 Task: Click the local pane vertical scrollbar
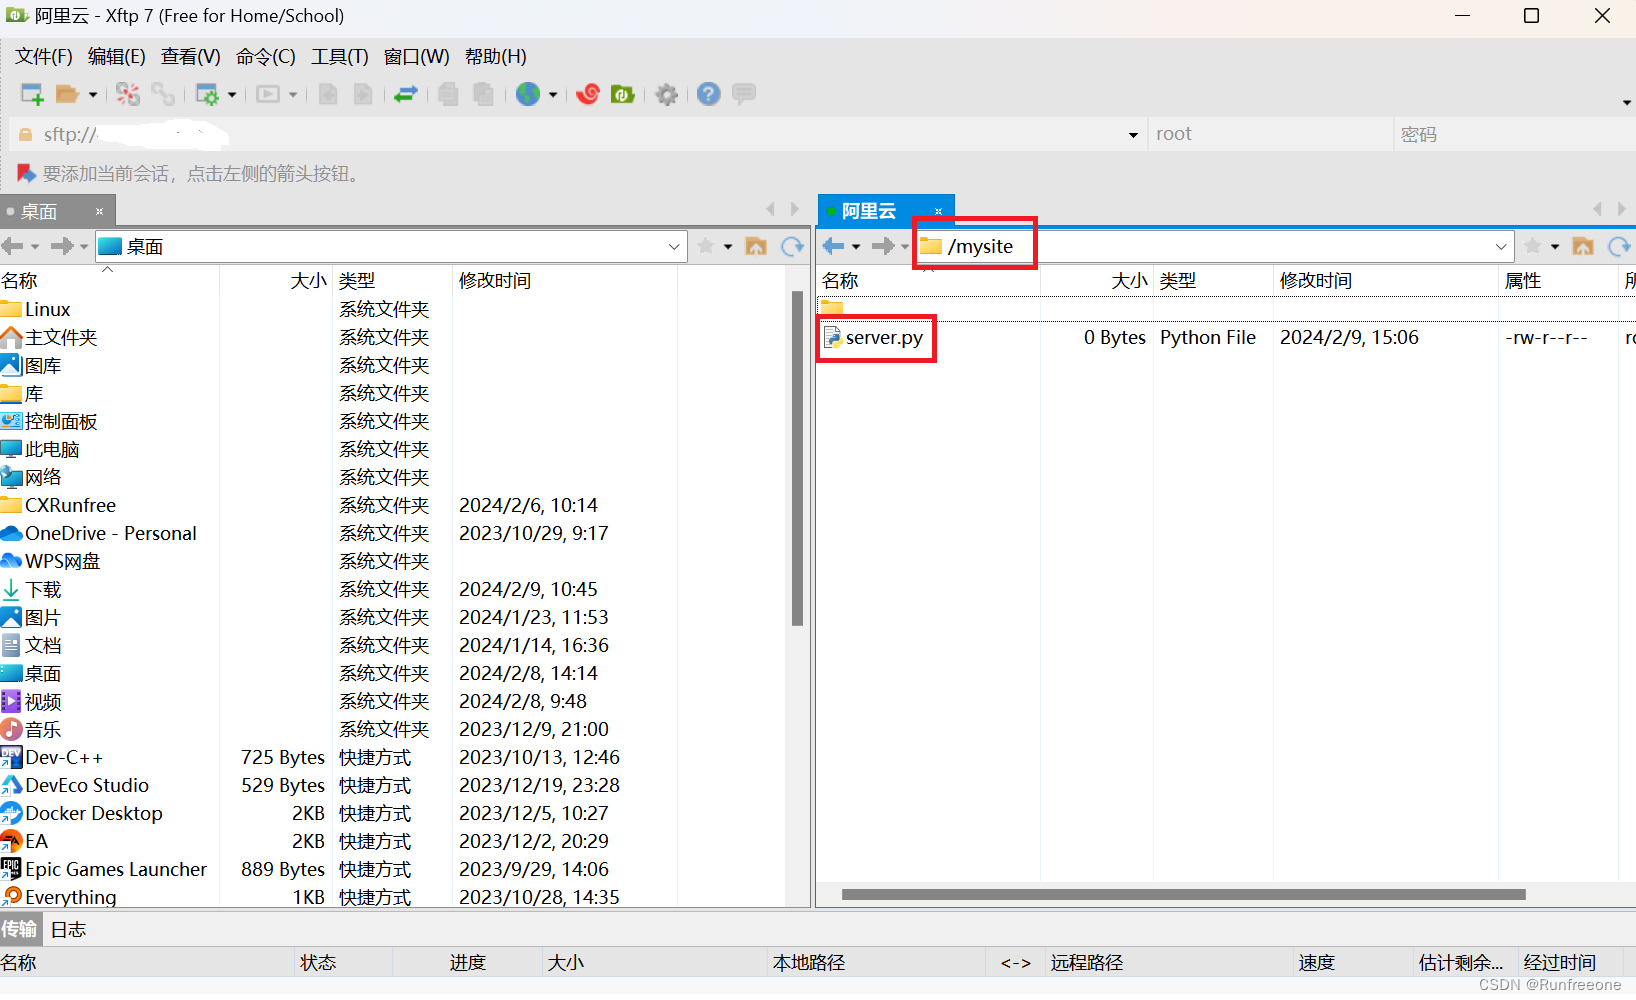pyautogui.click(x=797, y=458)
